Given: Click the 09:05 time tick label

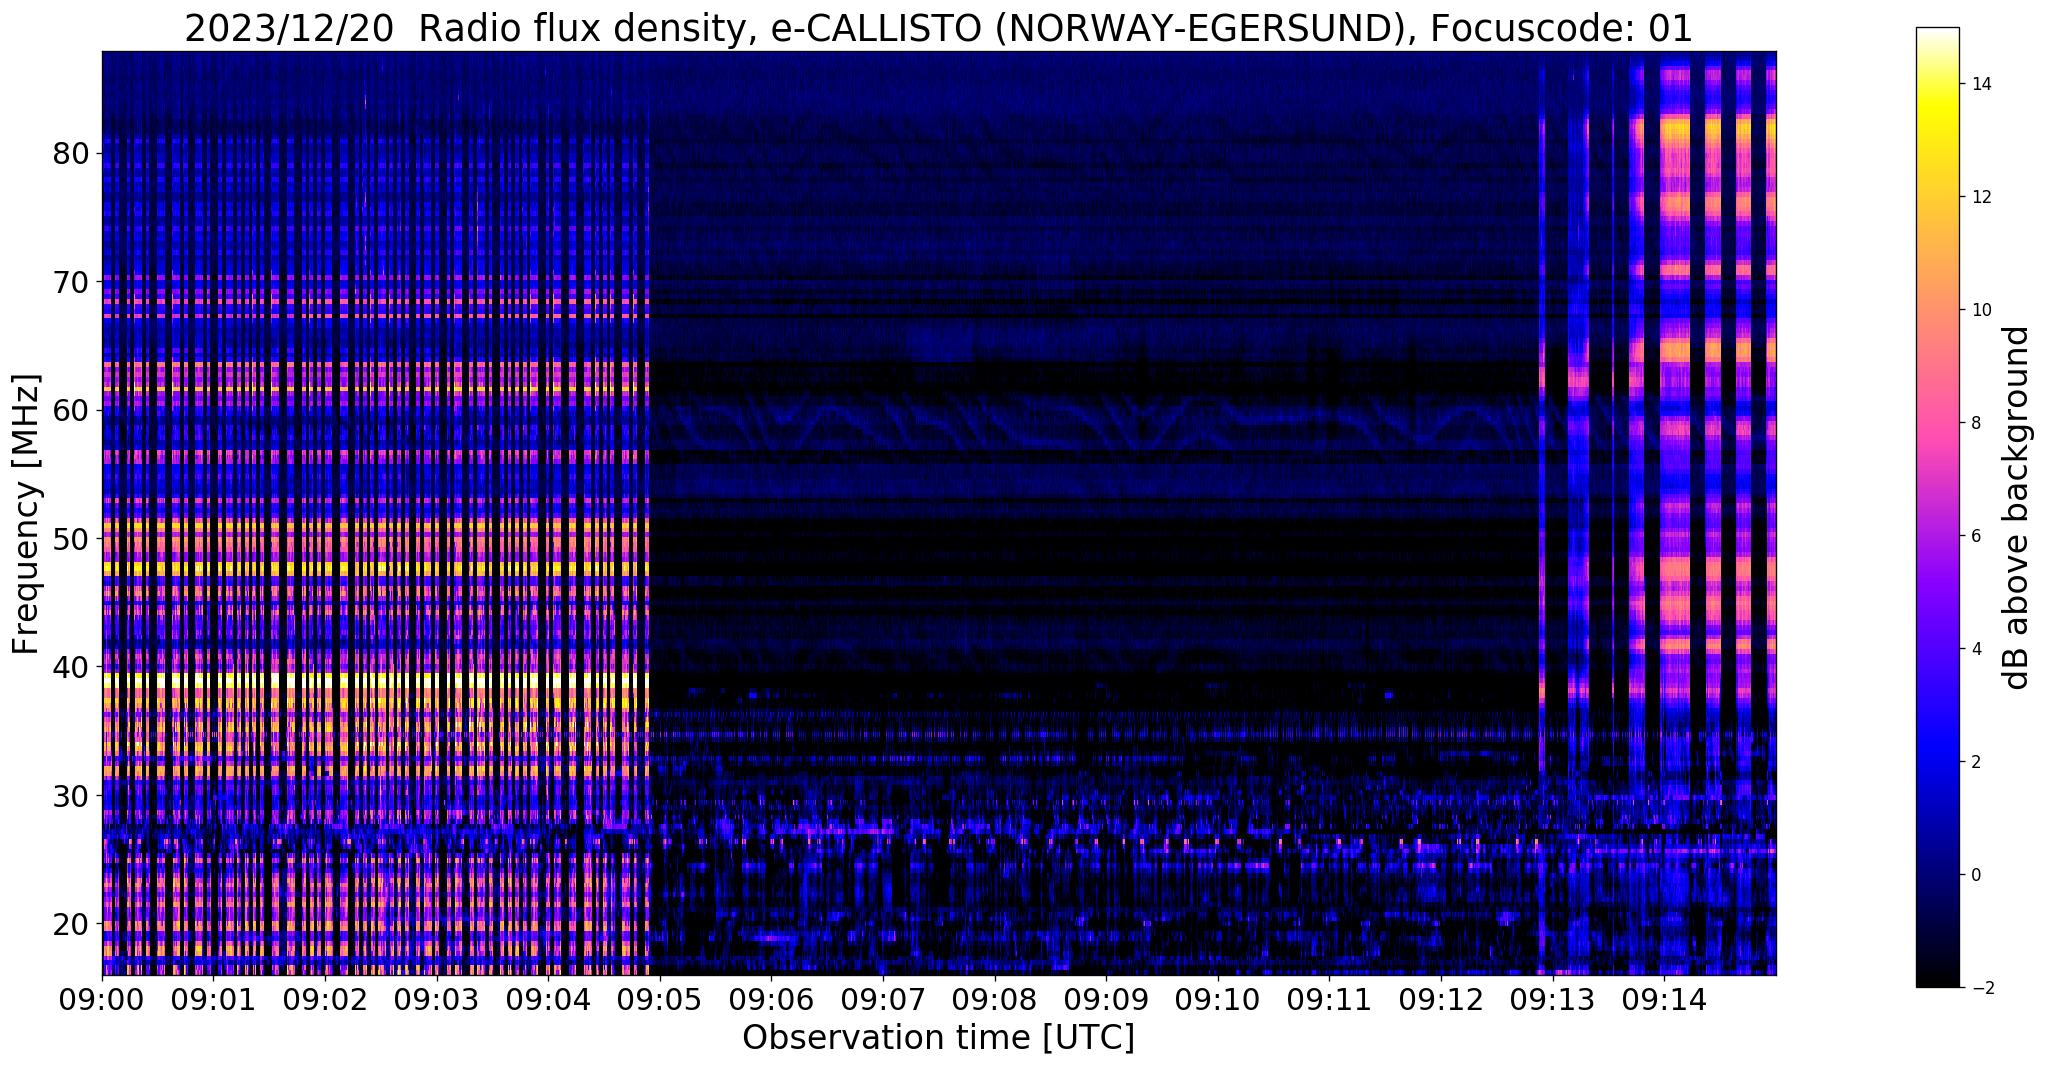Looking at the screenshot, I should [659, 998].
